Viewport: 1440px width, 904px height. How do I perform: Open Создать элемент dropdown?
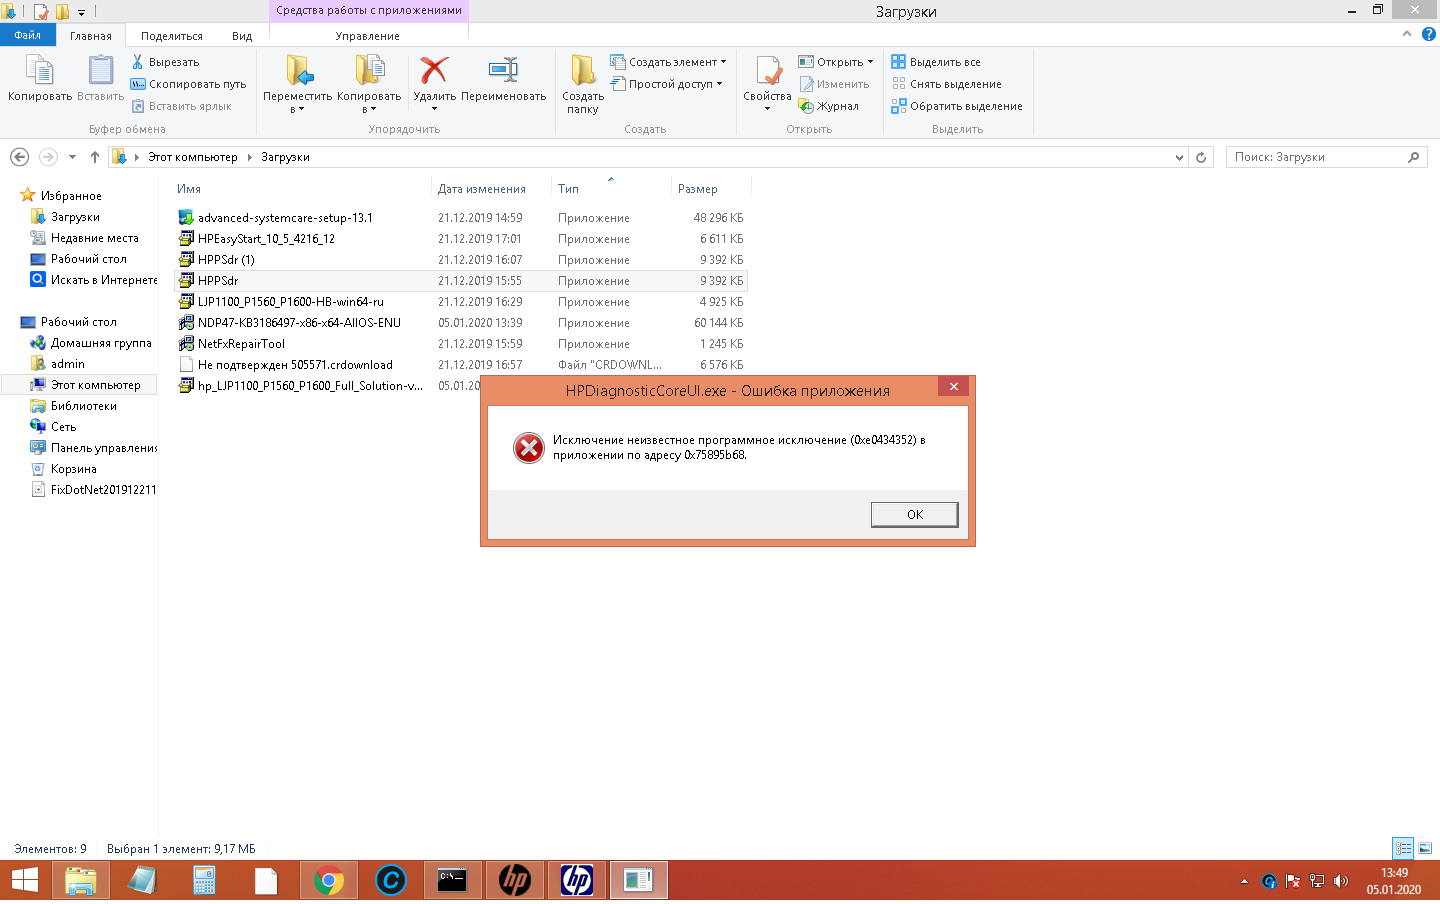pos(668,62)
